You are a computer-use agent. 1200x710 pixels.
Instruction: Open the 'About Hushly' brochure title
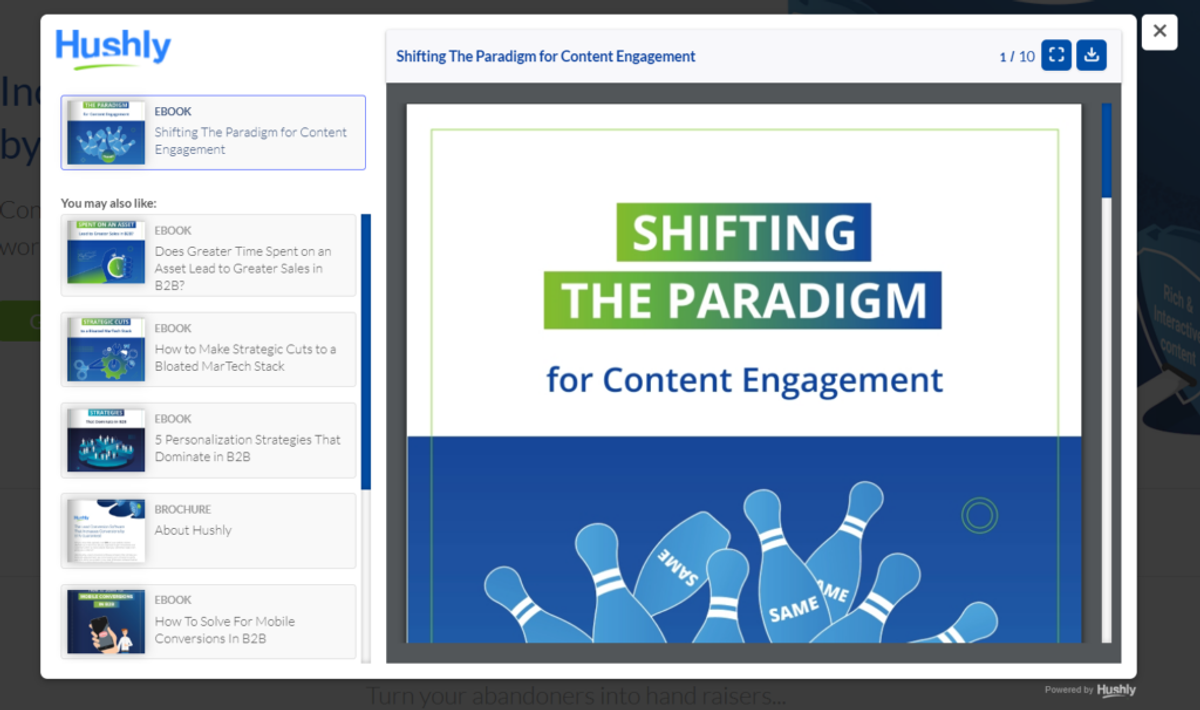pyautogui.click(x=193, y=530)
